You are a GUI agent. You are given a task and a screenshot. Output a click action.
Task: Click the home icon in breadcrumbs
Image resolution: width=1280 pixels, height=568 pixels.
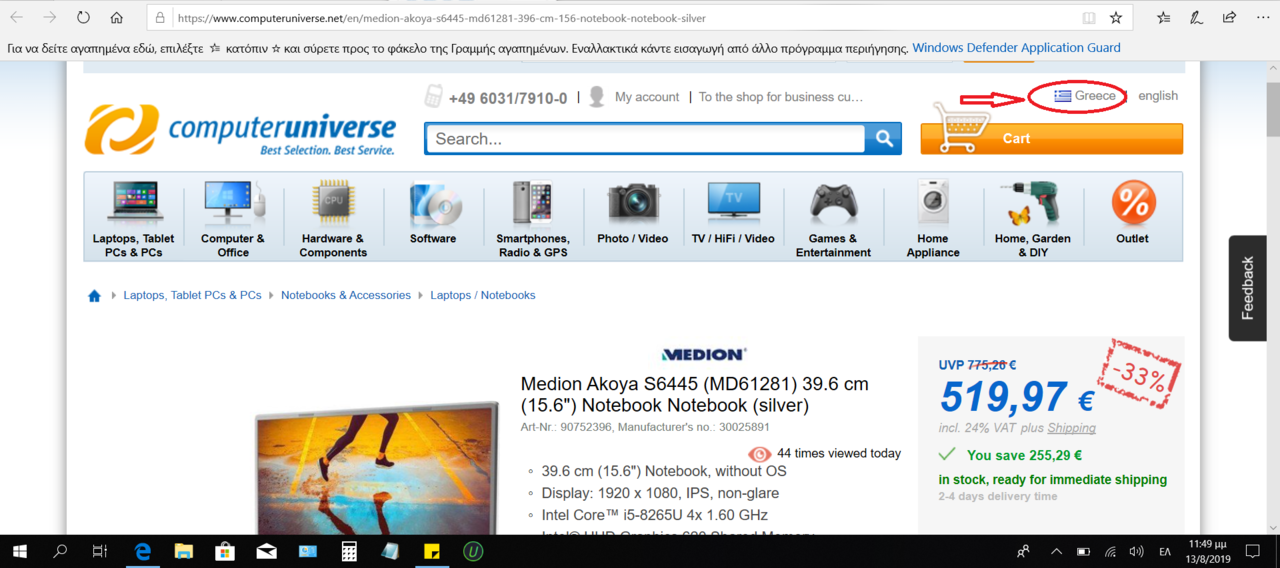click(94, 296)
